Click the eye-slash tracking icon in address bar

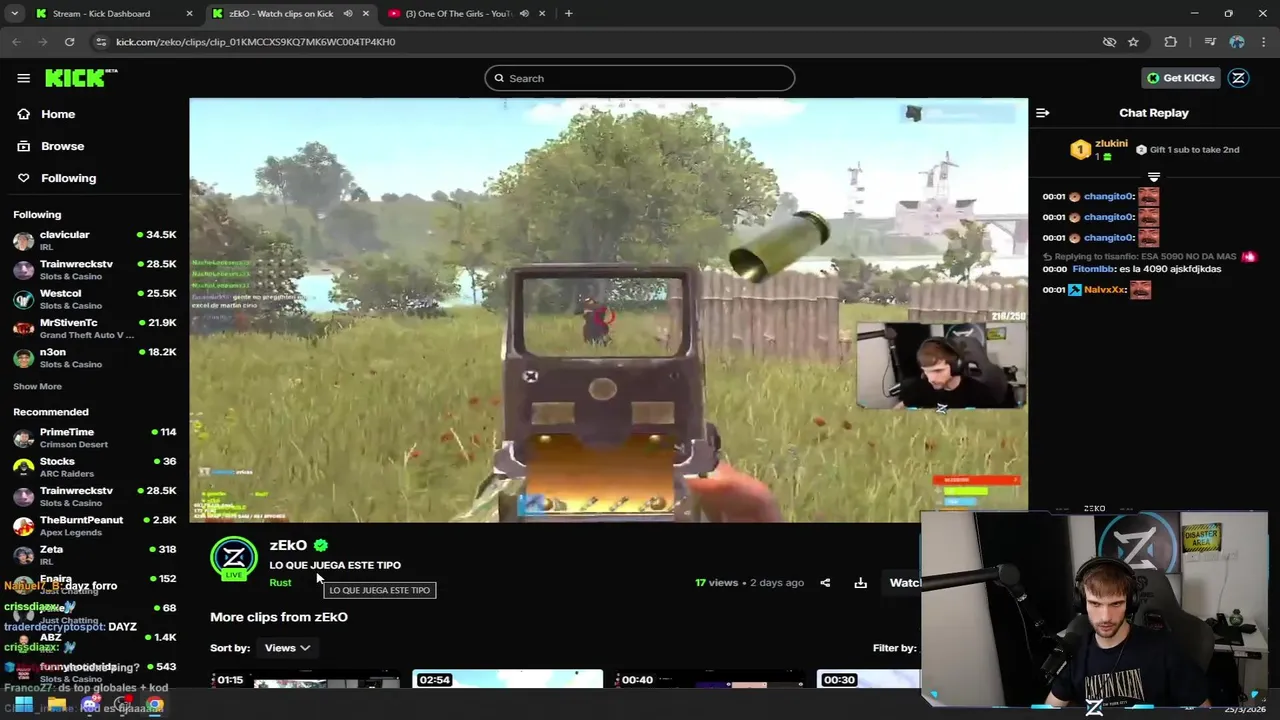pyautogui.click(x=1109, y=42)
